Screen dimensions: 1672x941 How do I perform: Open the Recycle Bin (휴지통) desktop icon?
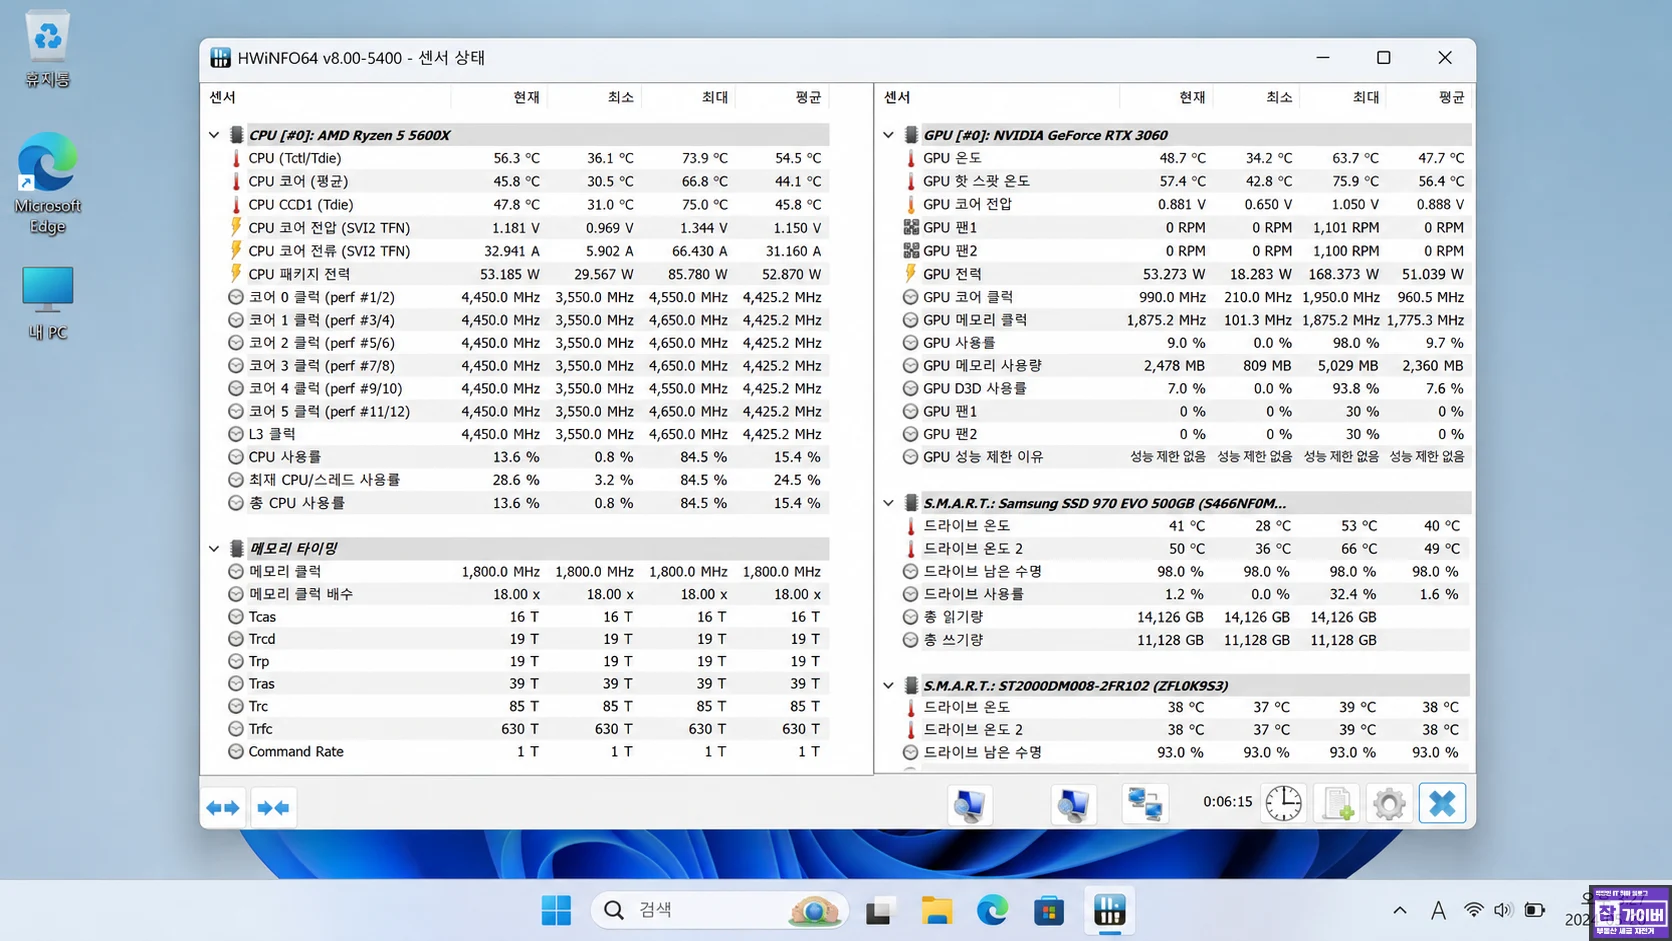pos(47,48)
